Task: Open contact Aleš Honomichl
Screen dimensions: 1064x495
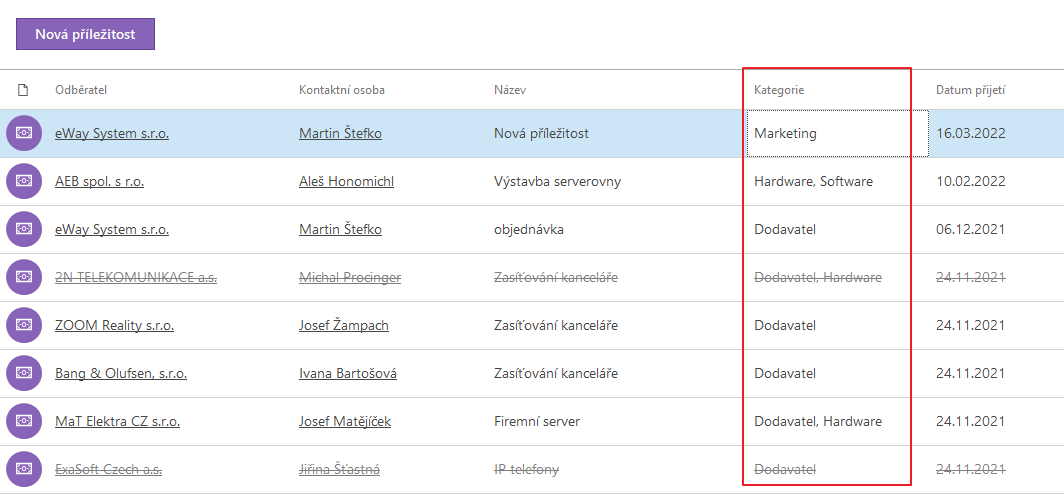Action: [x=346, y=181]
